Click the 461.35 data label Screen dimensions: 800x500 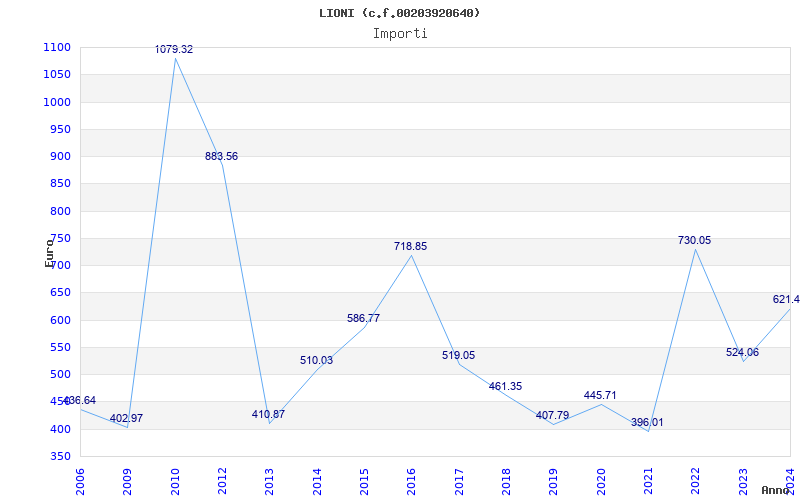(506, 387)
